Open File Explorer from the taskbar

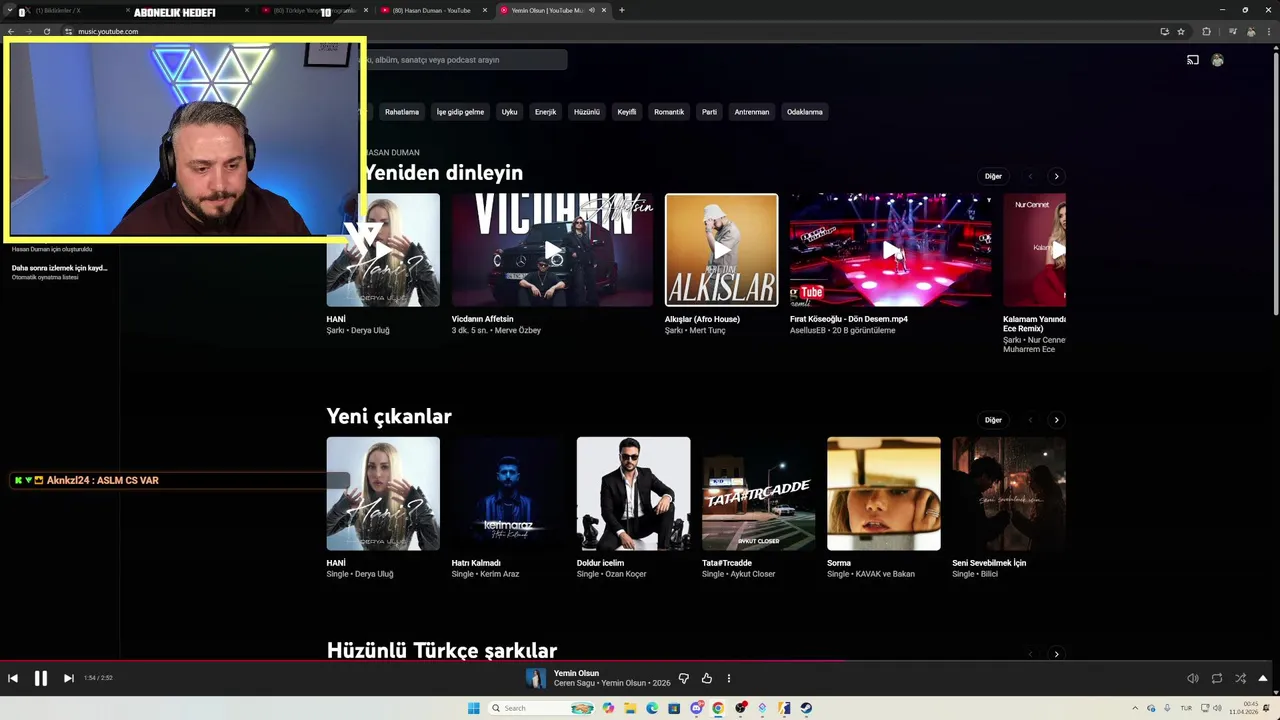(x=630, y=708)
